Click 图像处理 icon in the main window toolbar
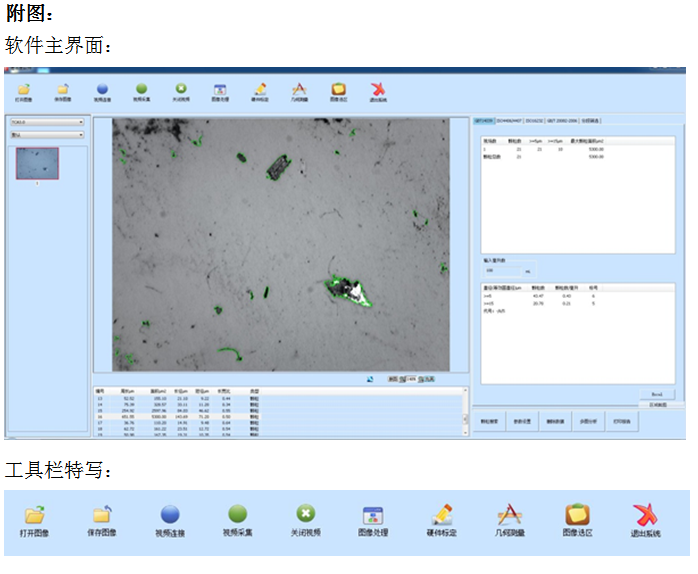Image resolution: width=698 pixels, height=574 pixels. coord(220,90)
